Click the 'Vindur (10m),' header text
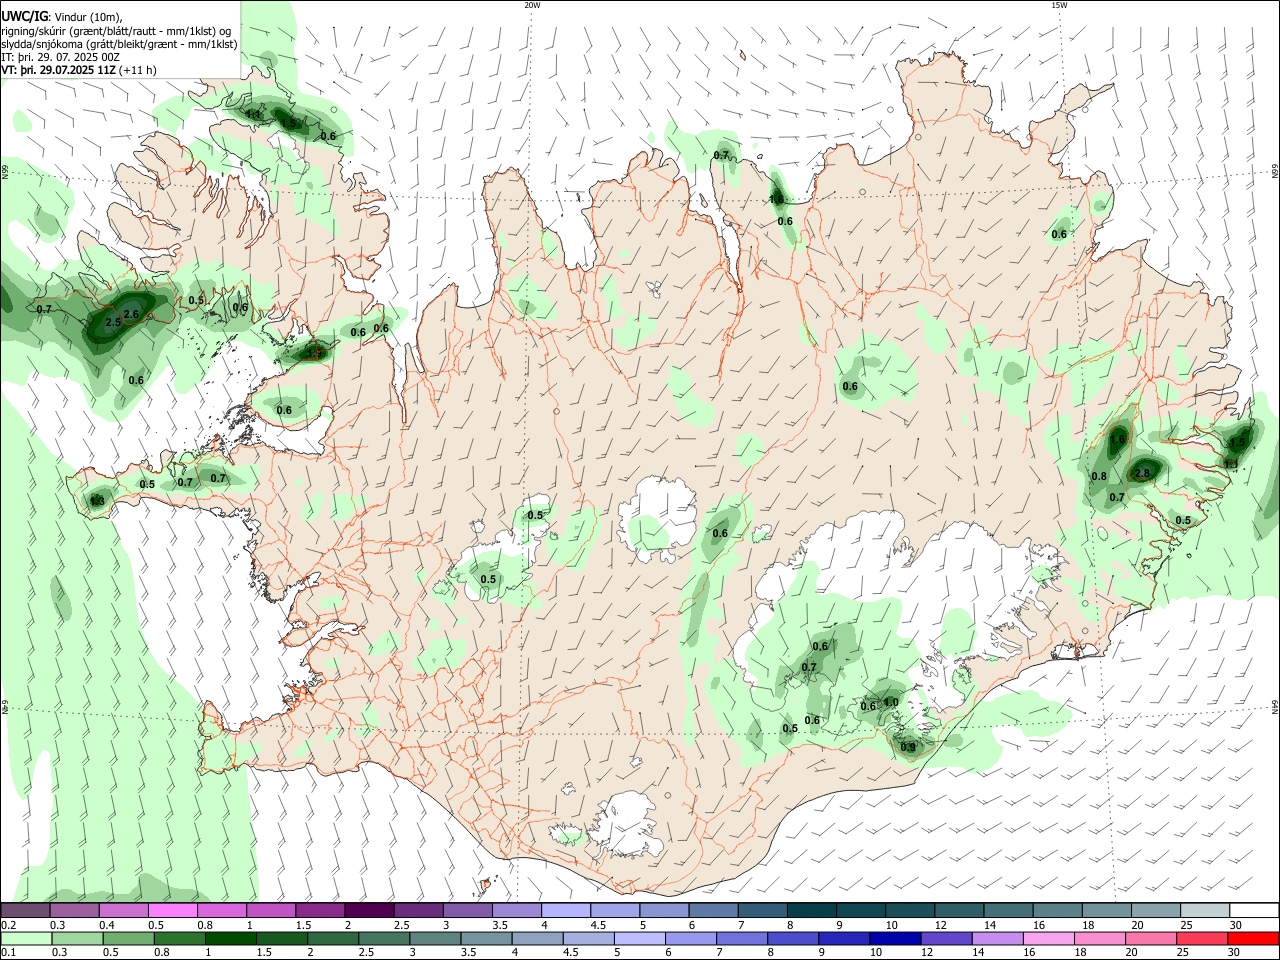The width and height of the screenshot is (1280, 960). pyautogui.click(x=88, y=17)
